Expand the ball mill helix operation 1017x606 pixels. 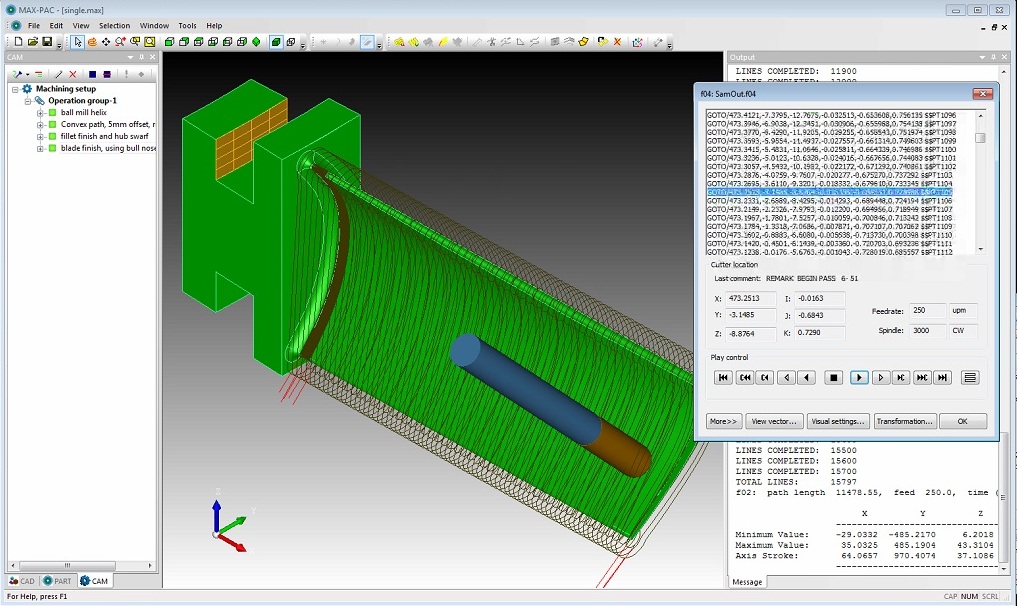click(40, 113)
